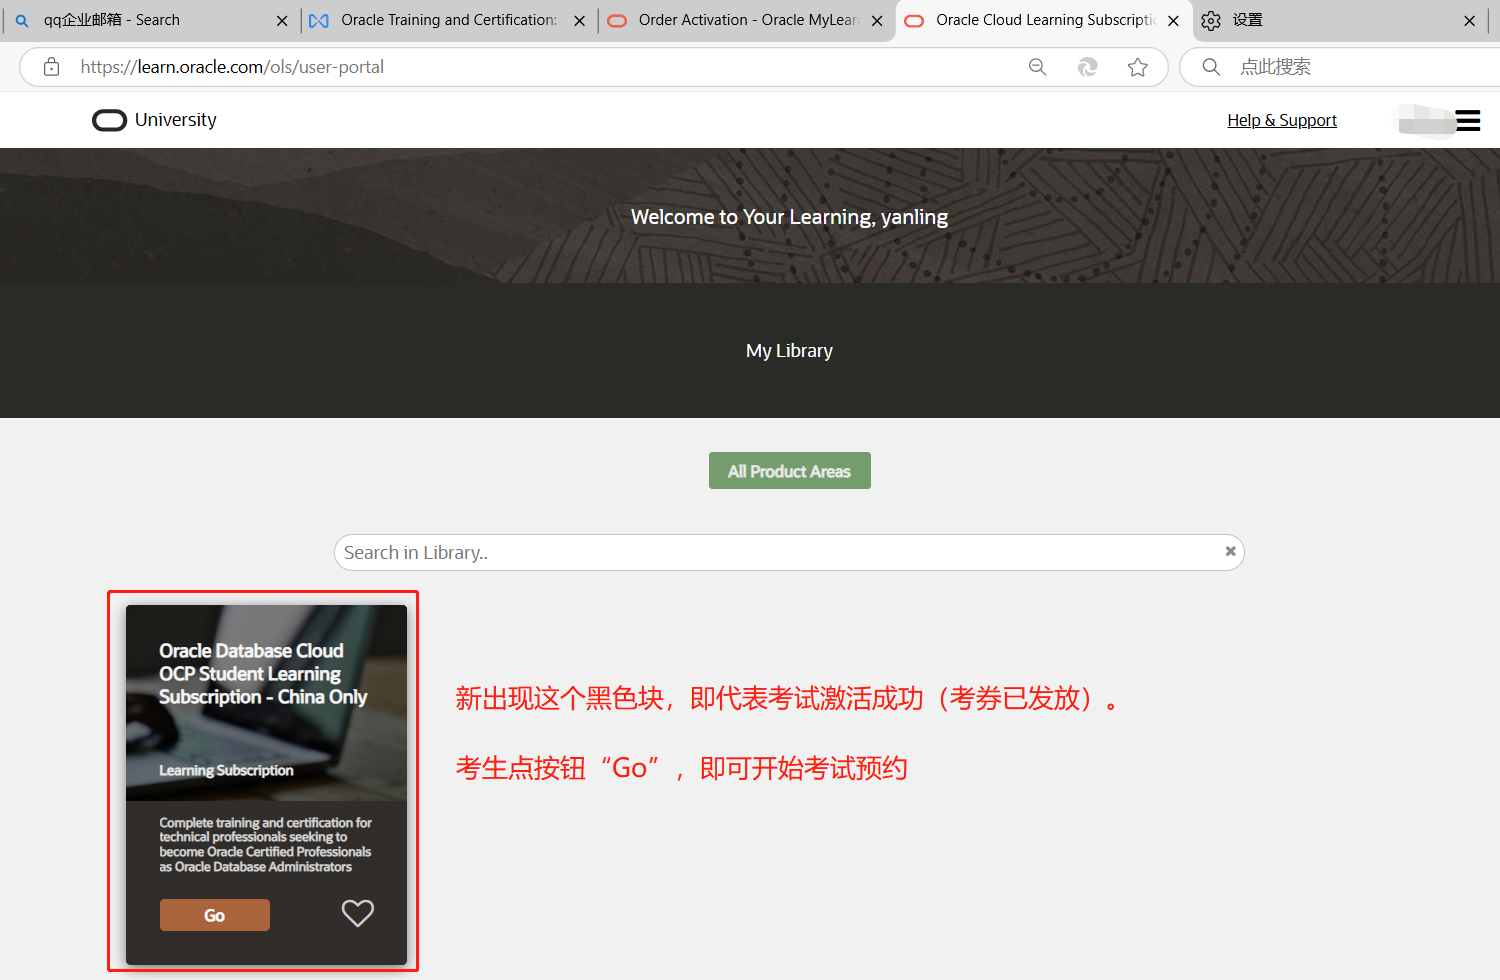Open the hamburger navigation menu
This screenshot has width=1500, height=980.
coord(1467,120)
